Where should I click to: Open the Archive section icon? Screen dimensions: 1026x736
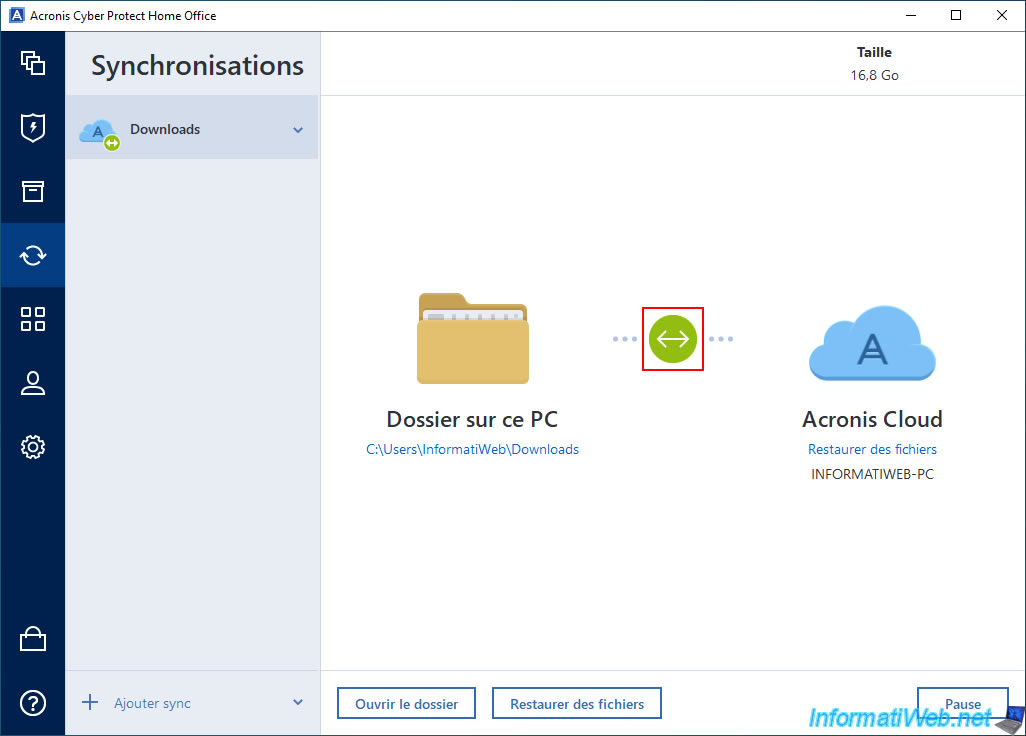(x=33, y=191)
